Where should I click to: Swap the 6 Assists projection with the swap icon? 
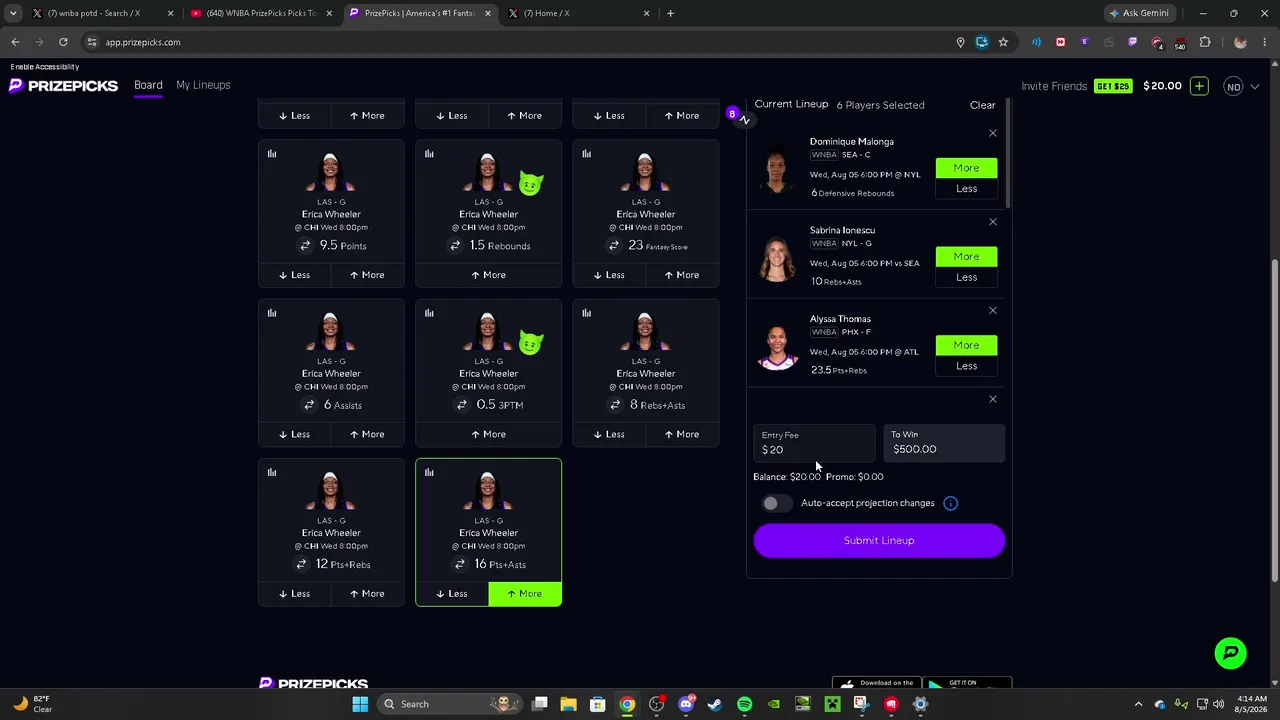pos(309,405)
